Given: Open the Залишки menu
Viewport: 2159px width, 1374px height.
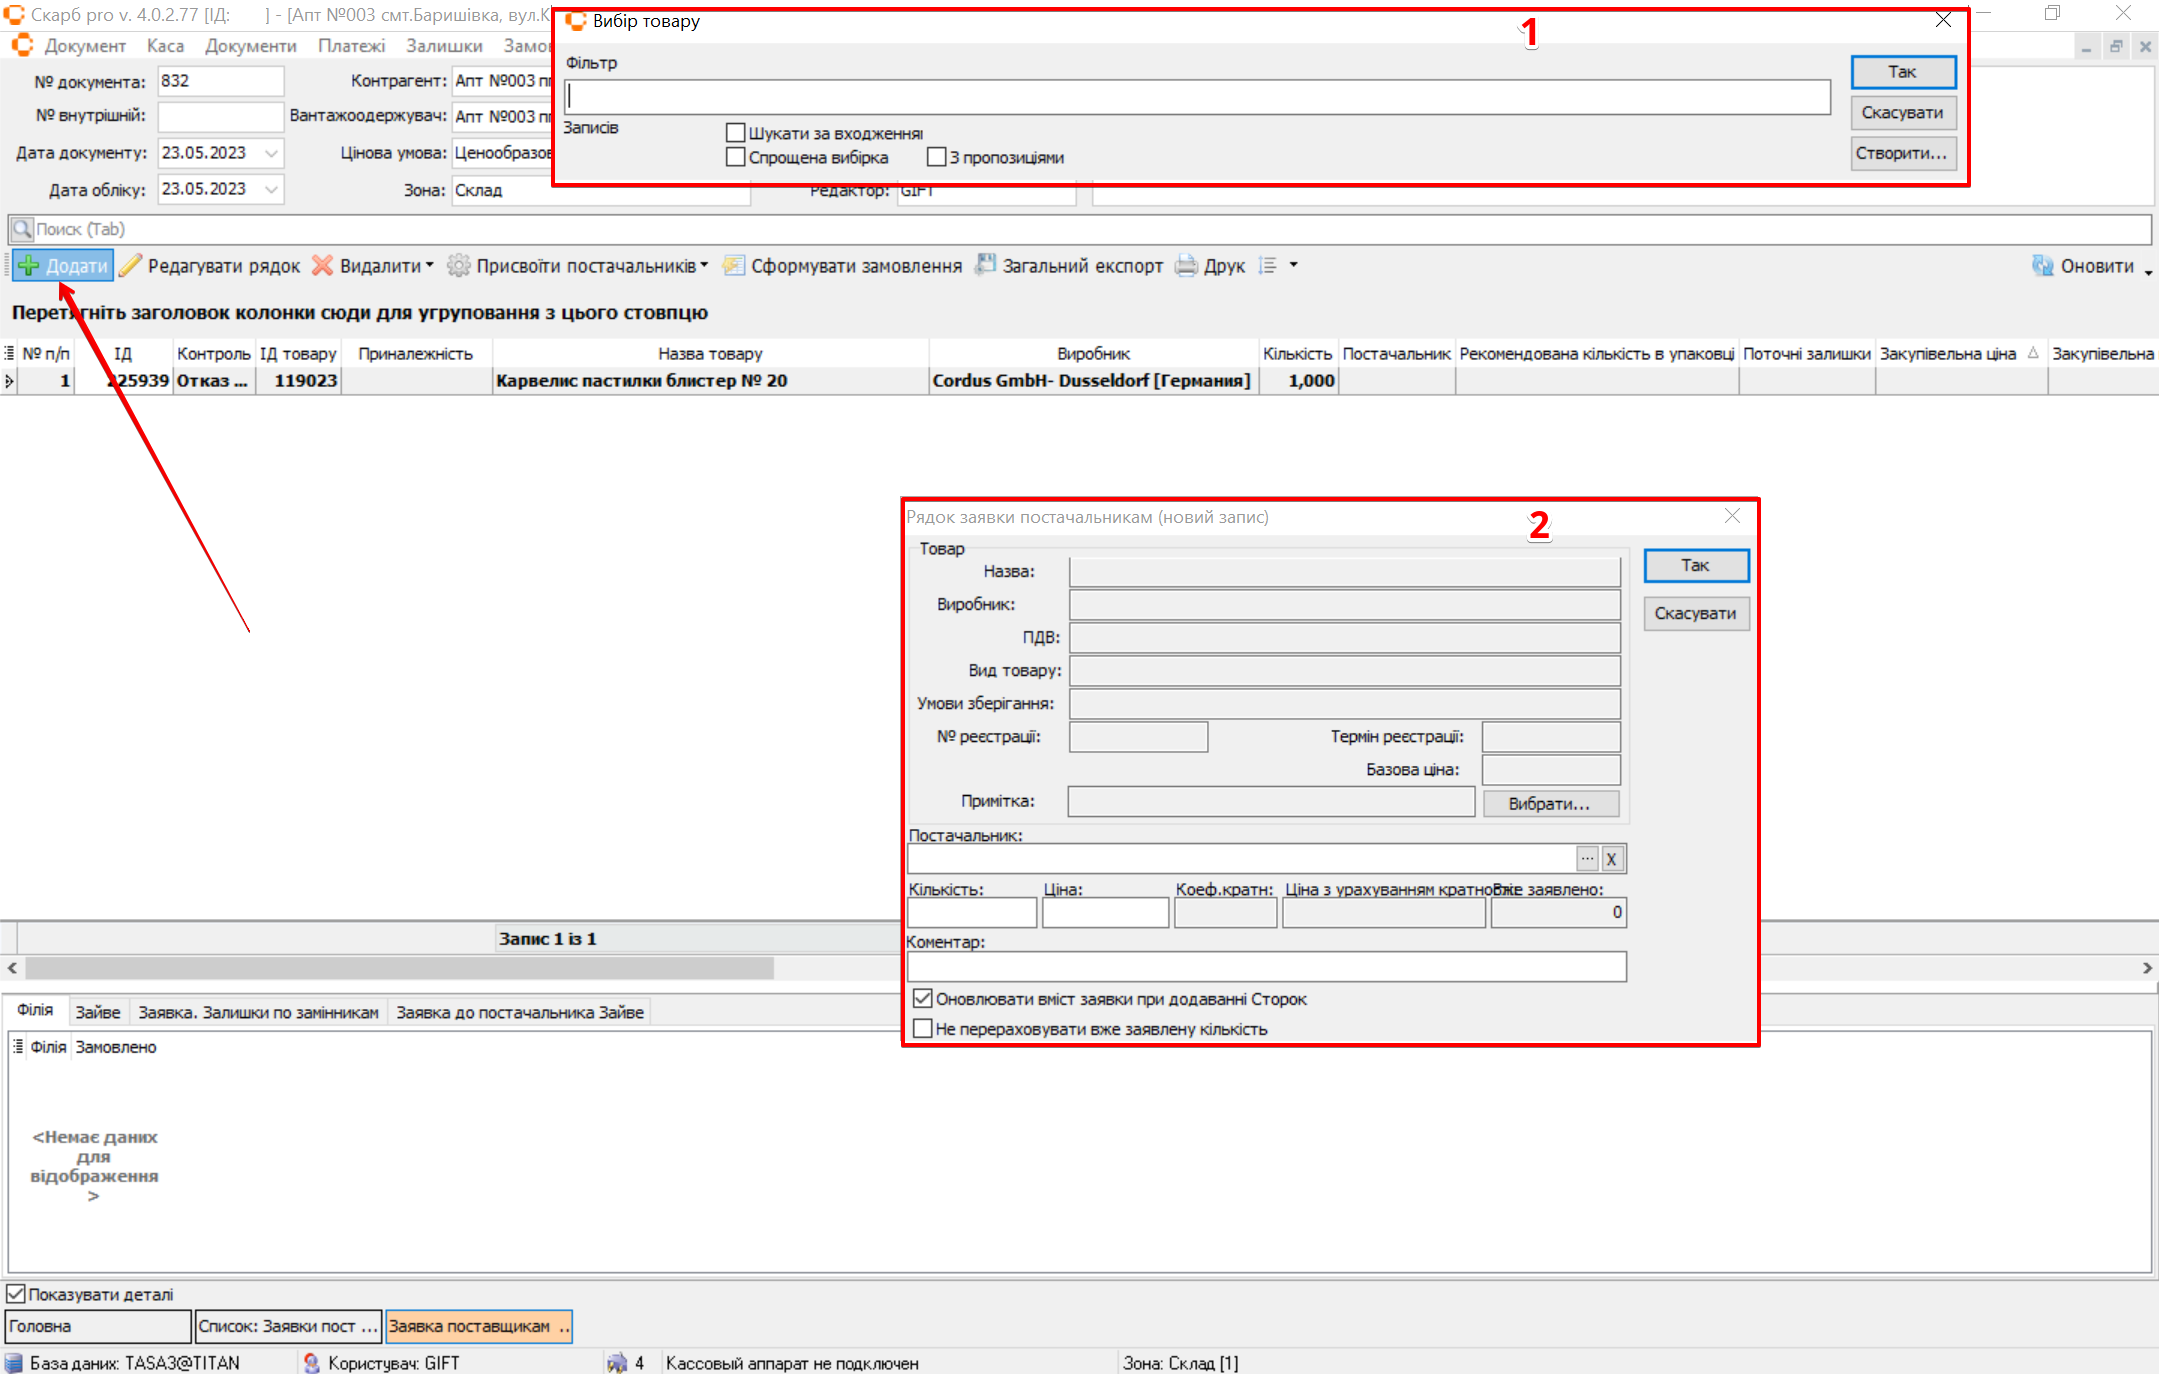Looking at the screenshot, I should 443,46.
